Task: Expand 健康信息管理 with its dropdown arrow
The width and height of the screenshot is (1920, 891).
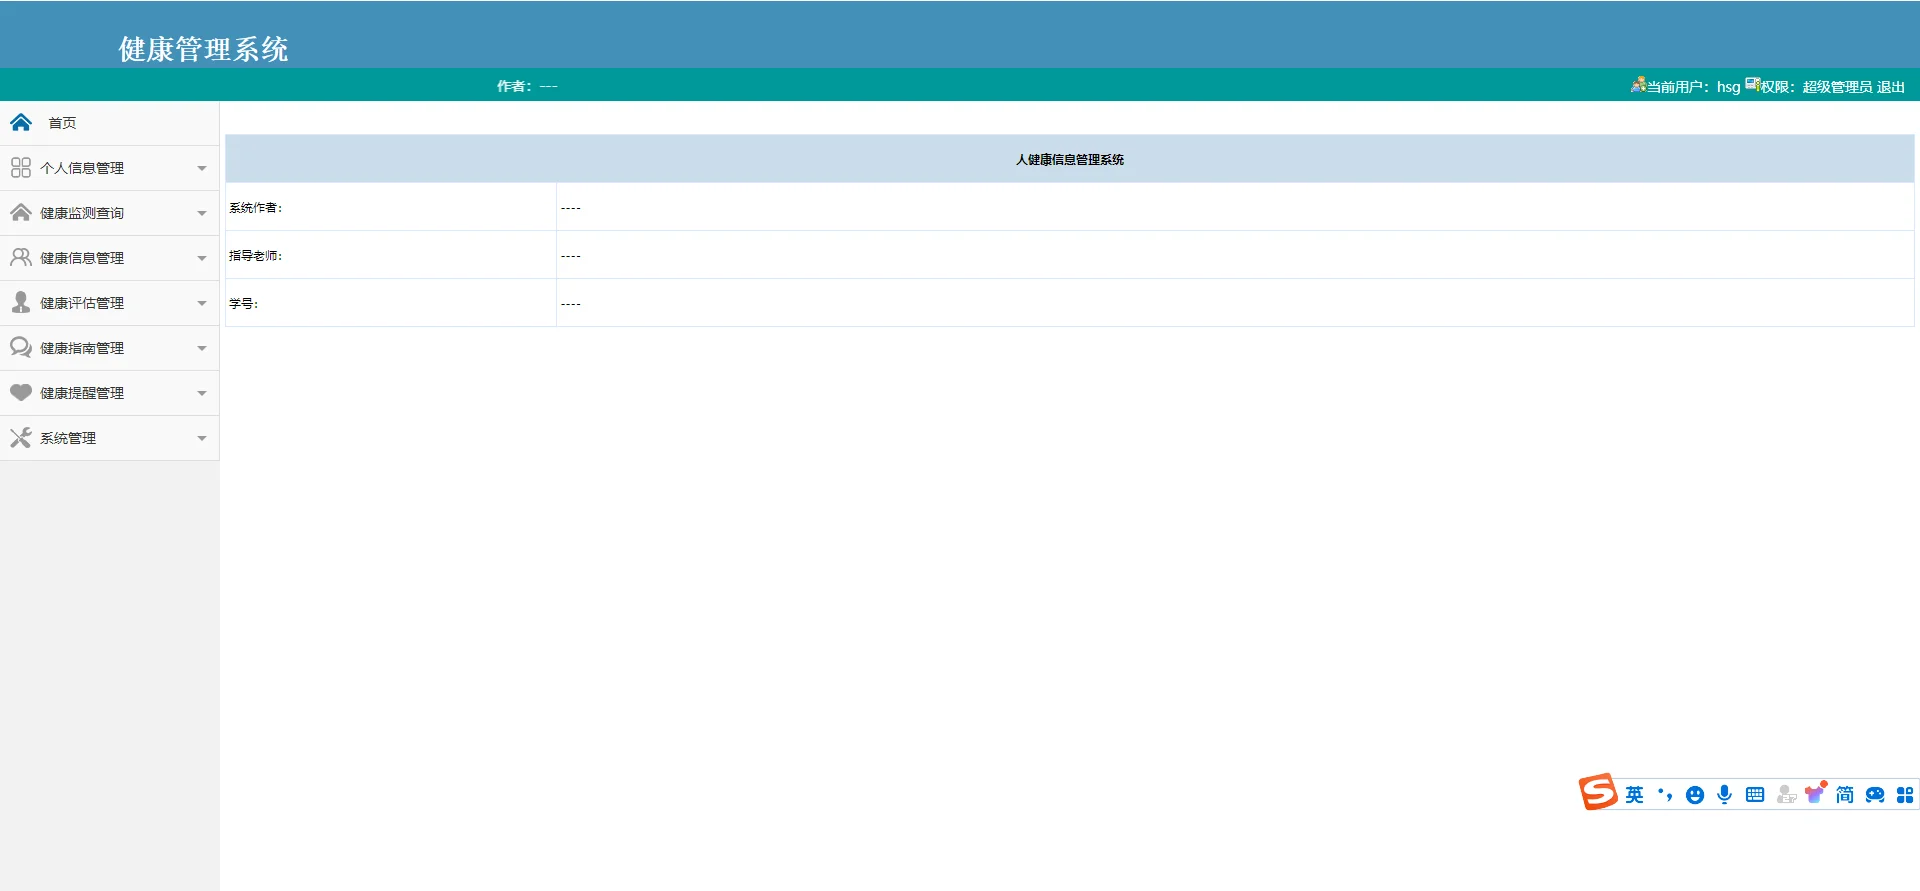Action: tap(202, 258)
